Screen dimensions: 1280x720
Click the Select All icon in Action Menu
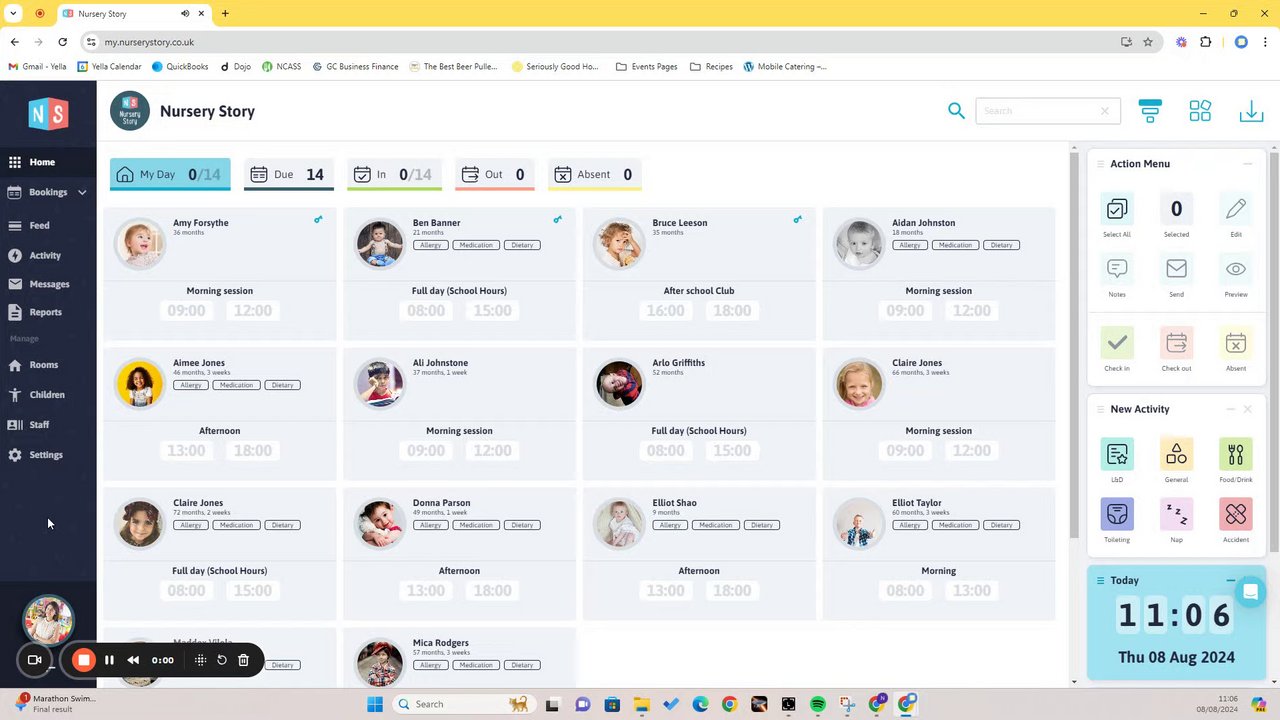point(1117,209)
